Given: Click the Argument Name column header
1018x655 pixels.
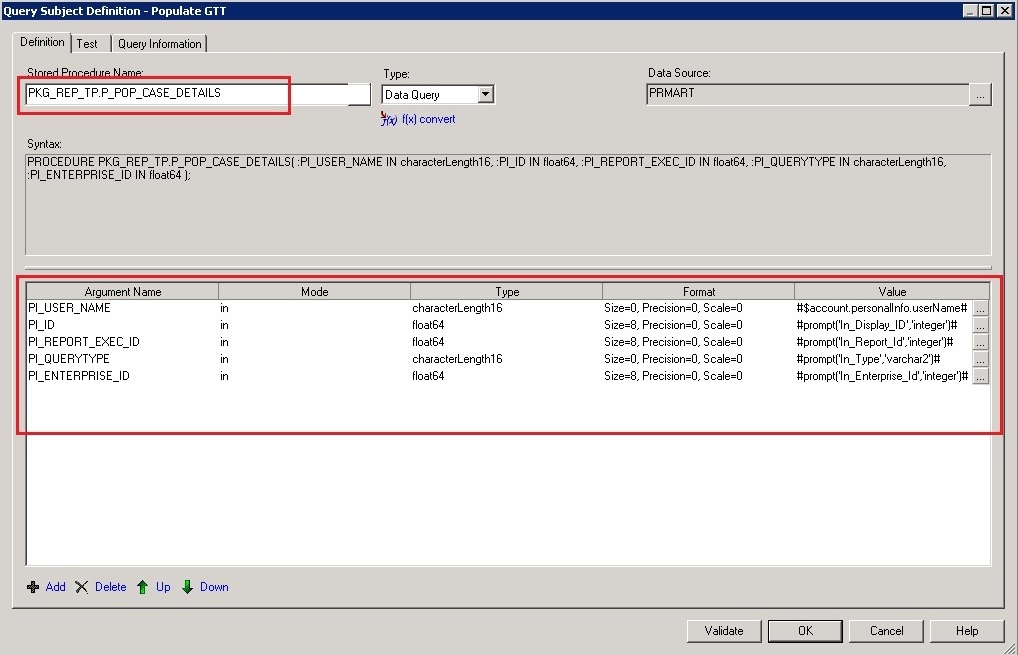Looking at the screenshot, I should pos(123,291).
